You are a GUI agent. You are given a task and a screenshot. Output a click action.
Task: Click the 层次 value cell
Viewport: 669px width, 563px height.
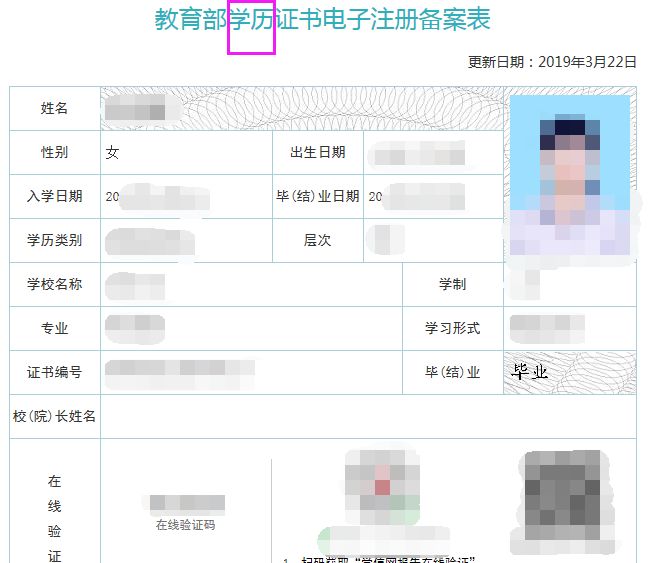[433, 241]
